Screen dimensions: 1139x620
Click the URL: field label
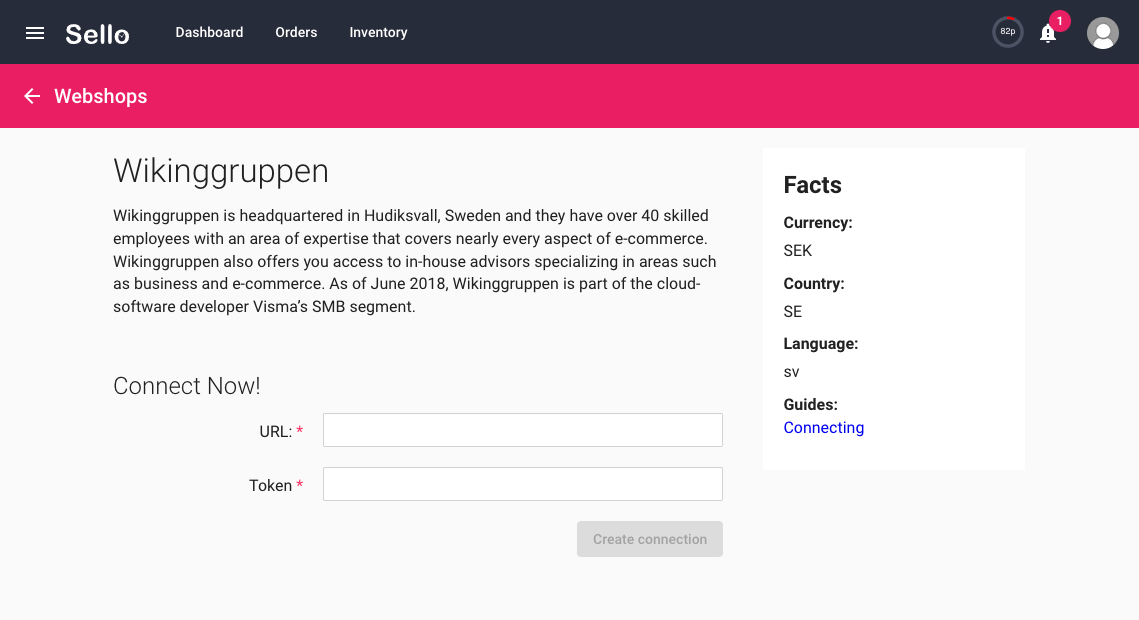tap(275, 431)
